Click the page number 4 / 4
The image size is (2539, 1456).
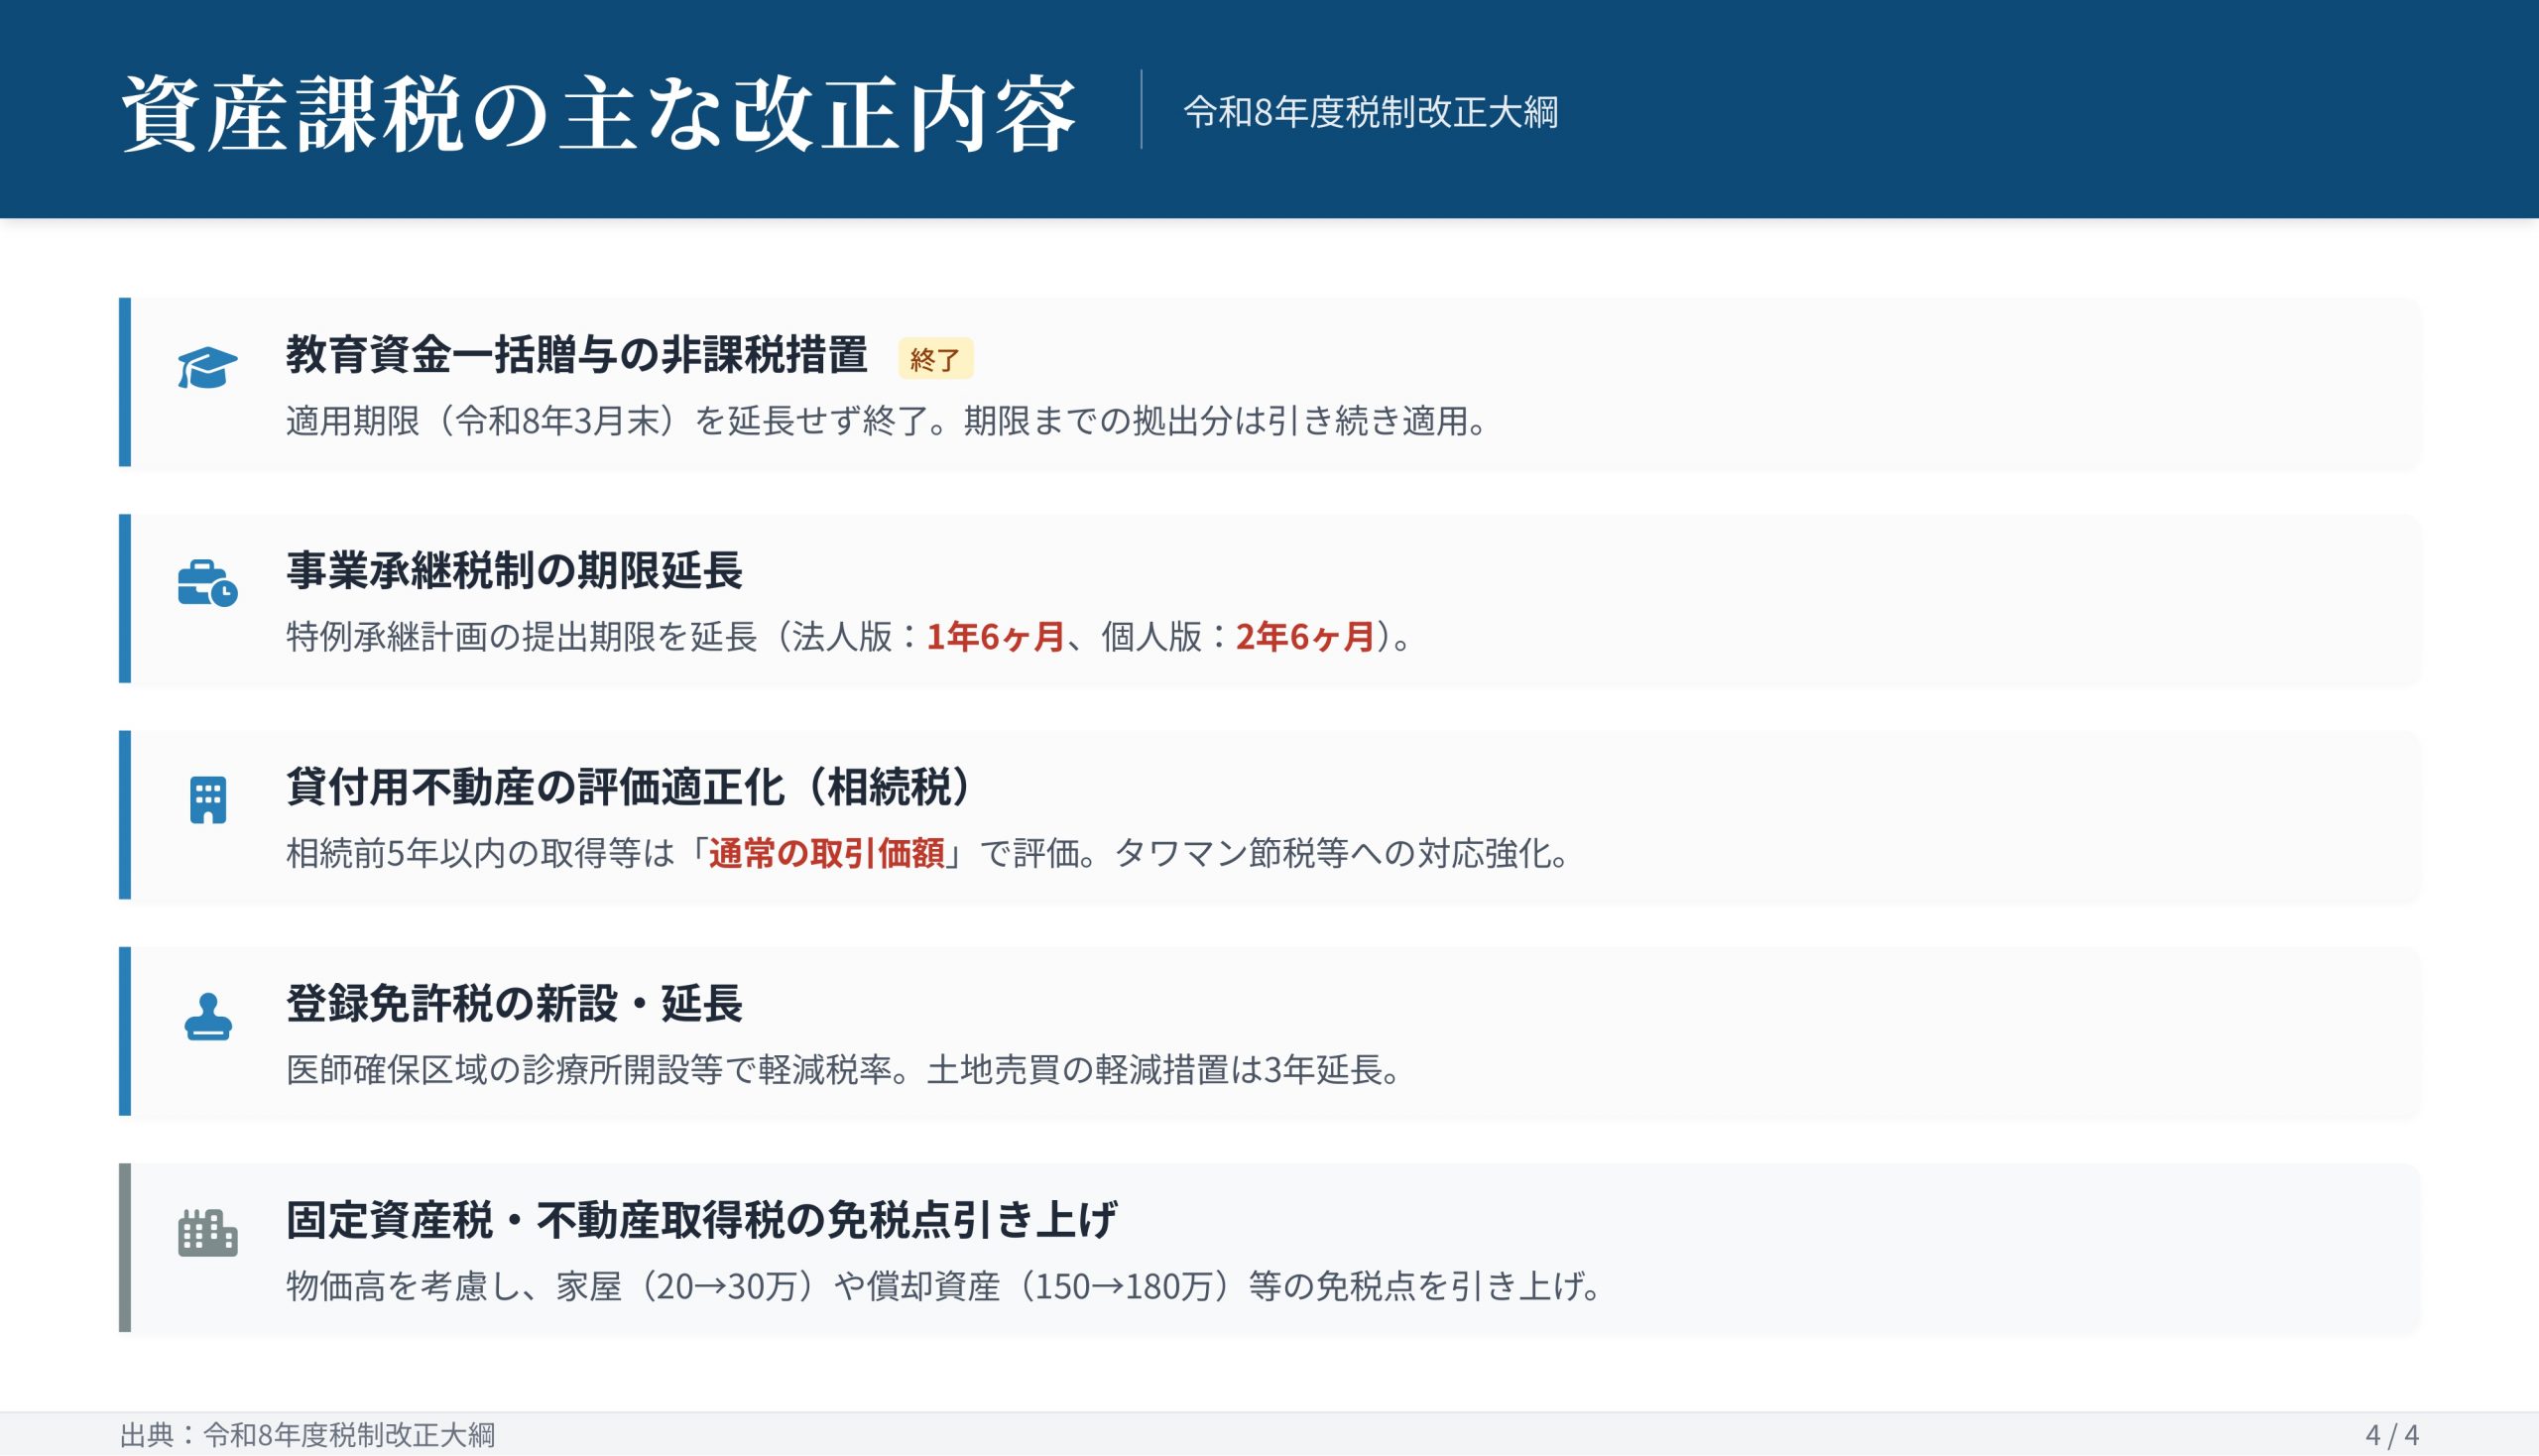click(2391, 1435)
